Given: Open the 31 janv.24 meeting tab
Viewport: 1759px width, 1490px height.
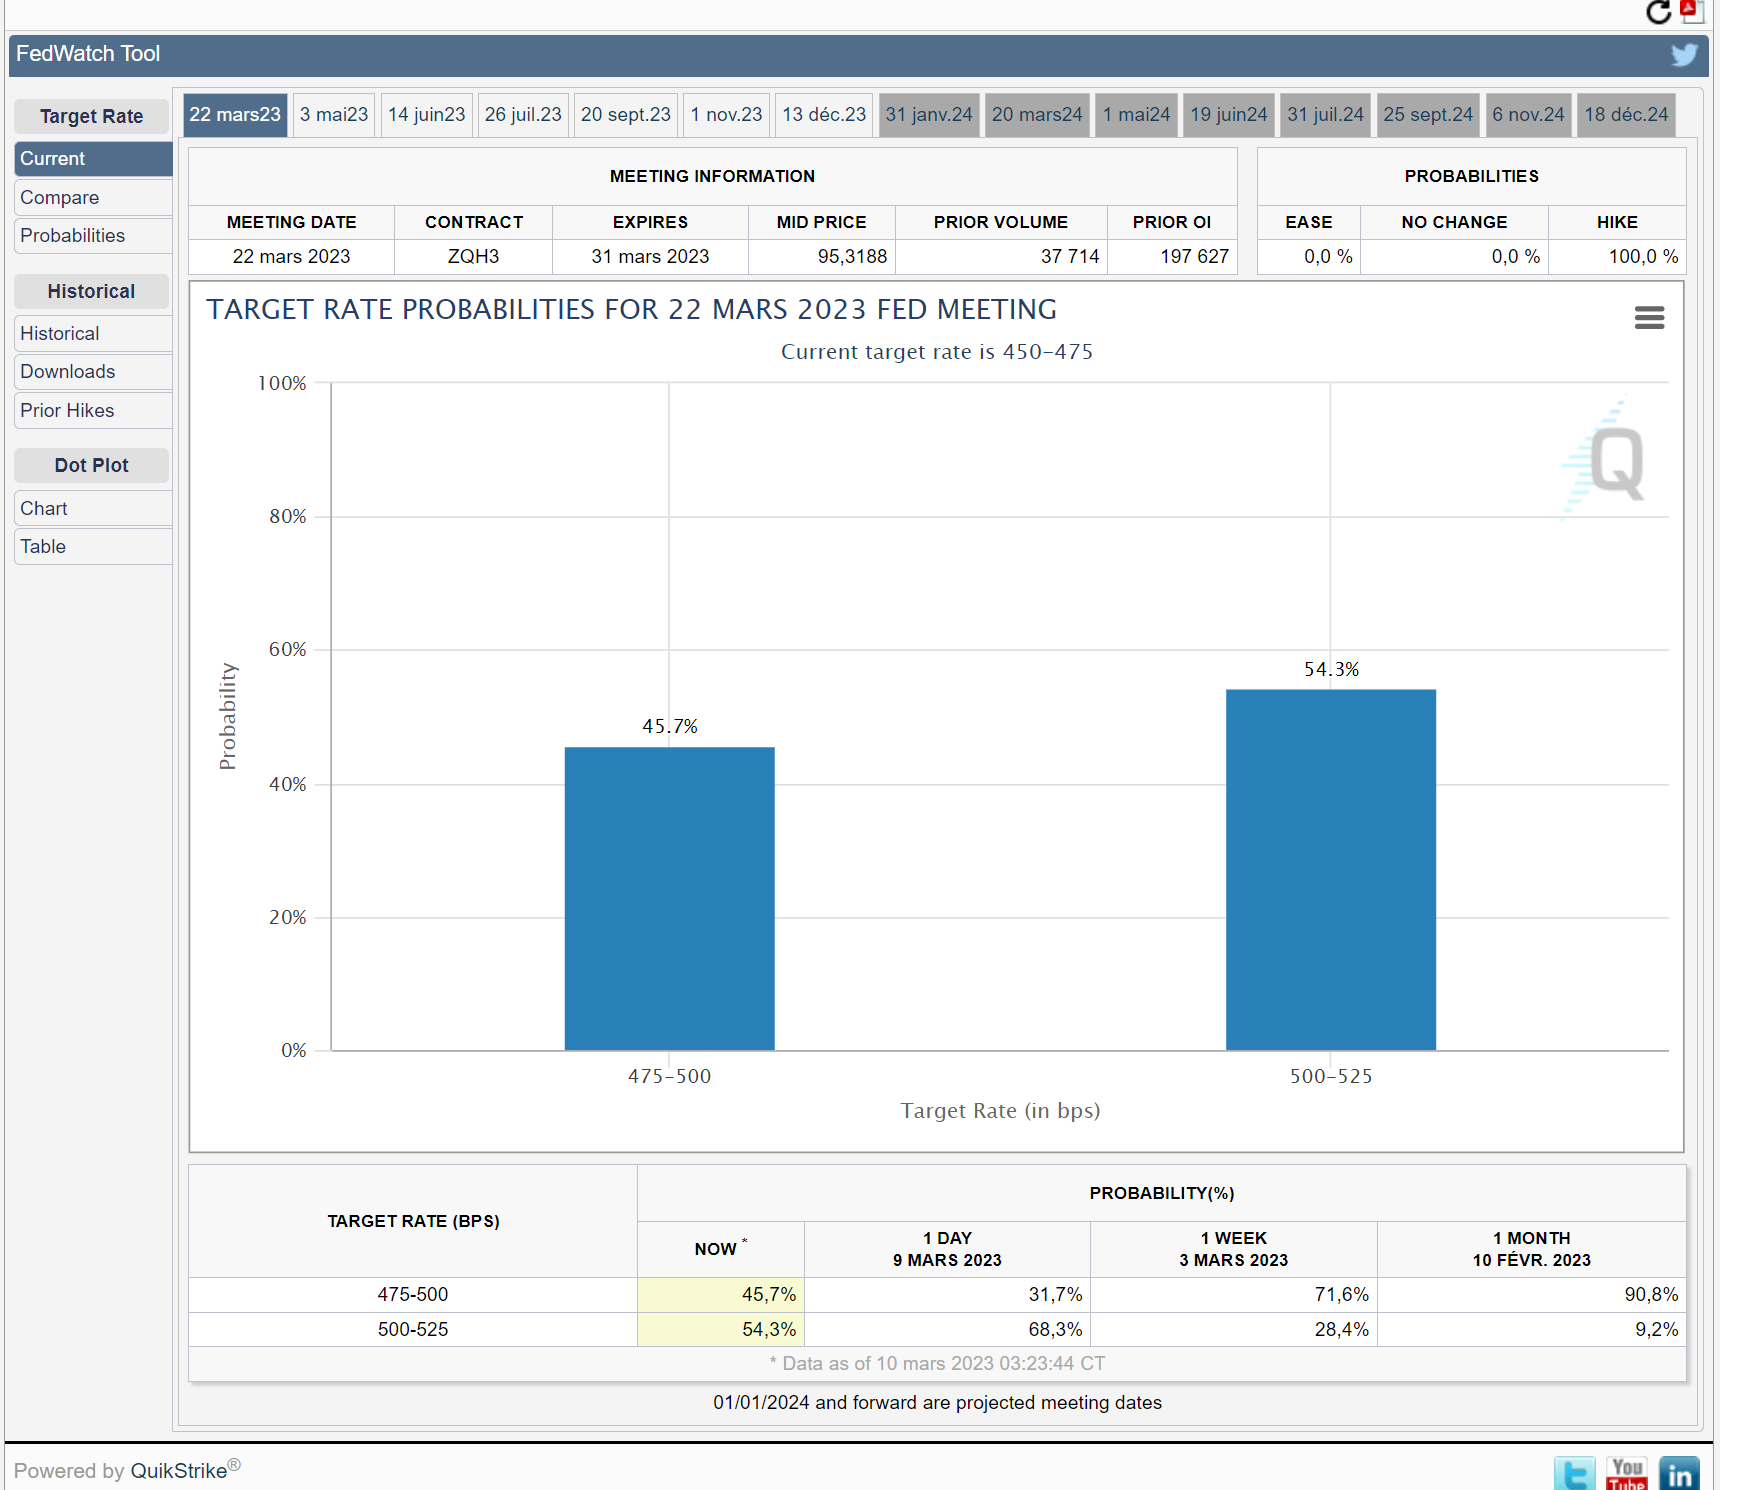Looking at the screenshot, I should tap(929, 115).
